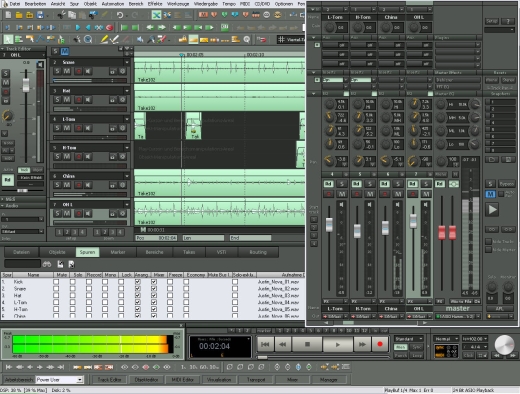Image resolution: width=520 pixels, height=394 pixels.
Task: Click the zoom magnifier tool icon
Action: 88,40
